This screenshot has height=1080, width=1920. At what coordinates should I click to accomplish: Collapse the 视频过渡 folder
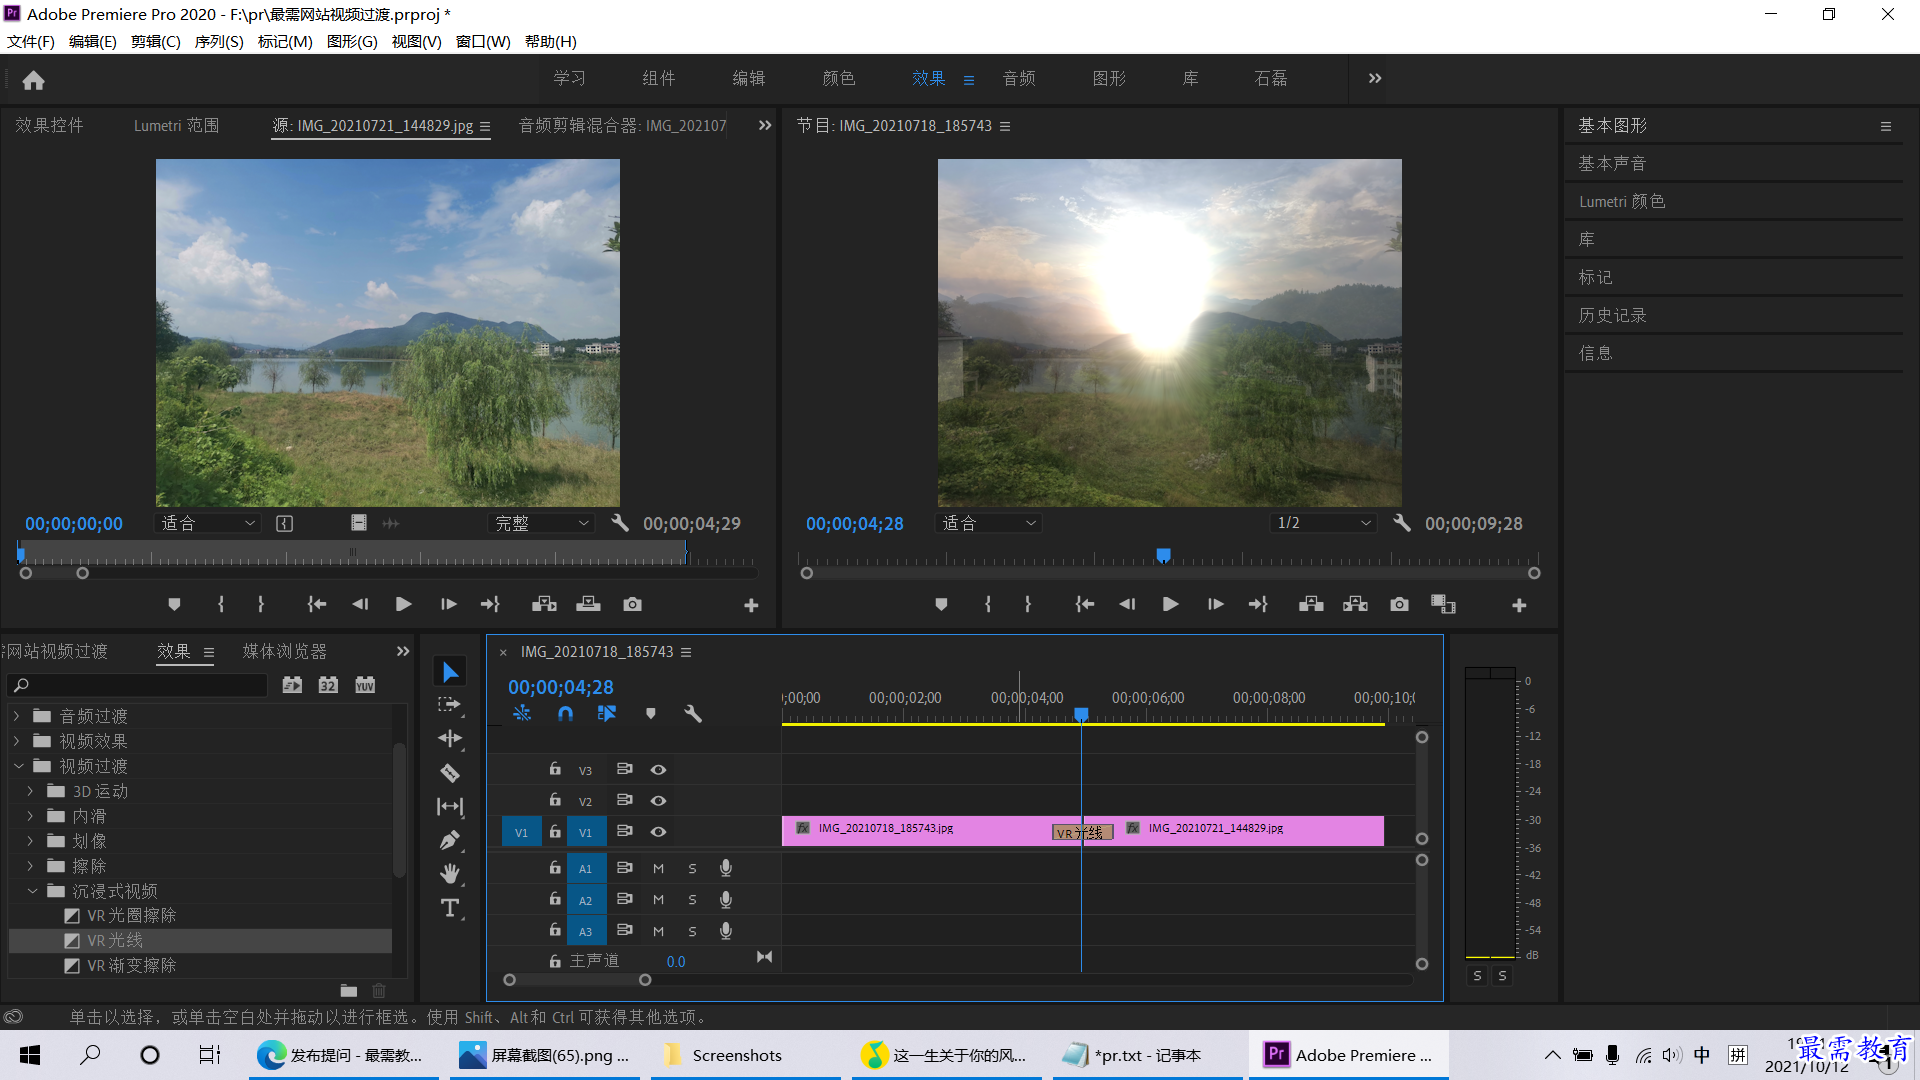[x=18, y=766]
